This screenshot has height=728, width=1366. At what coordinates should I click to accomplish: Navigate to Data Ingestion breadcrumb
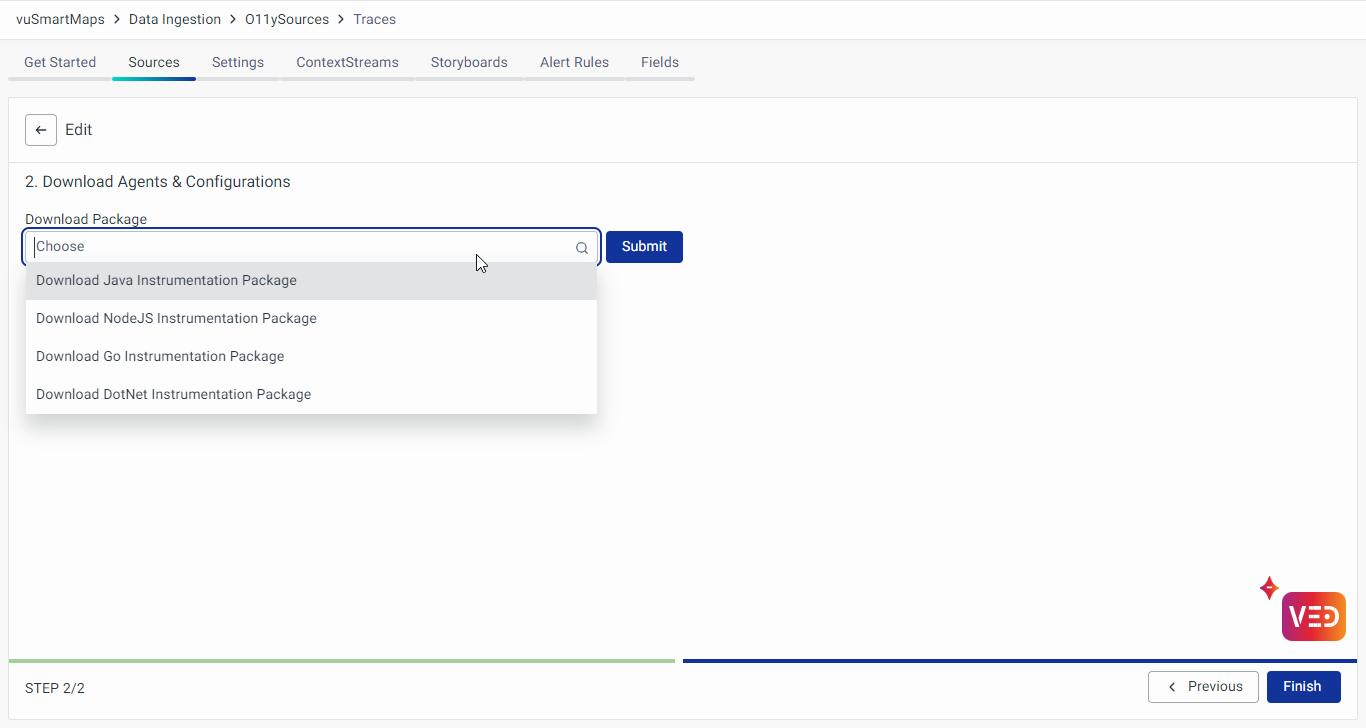[175, 19]
